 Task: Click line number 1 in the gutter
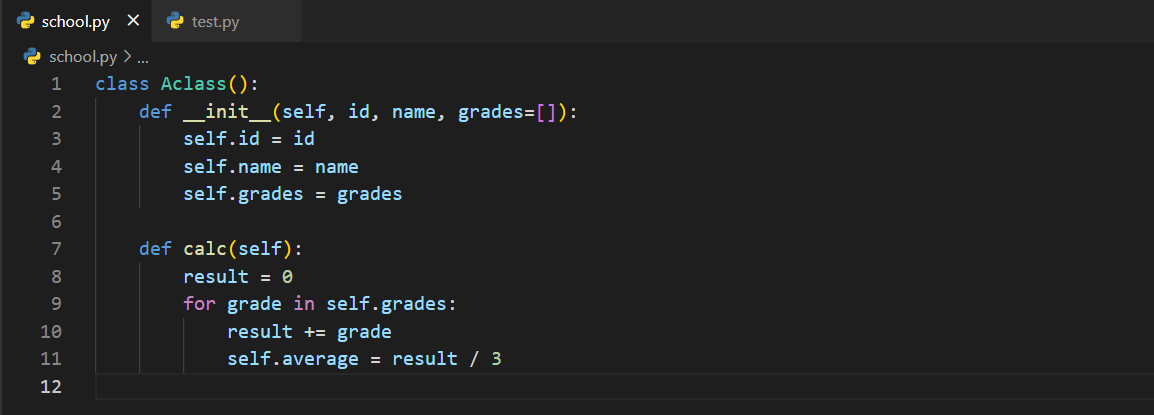[56, 84]
